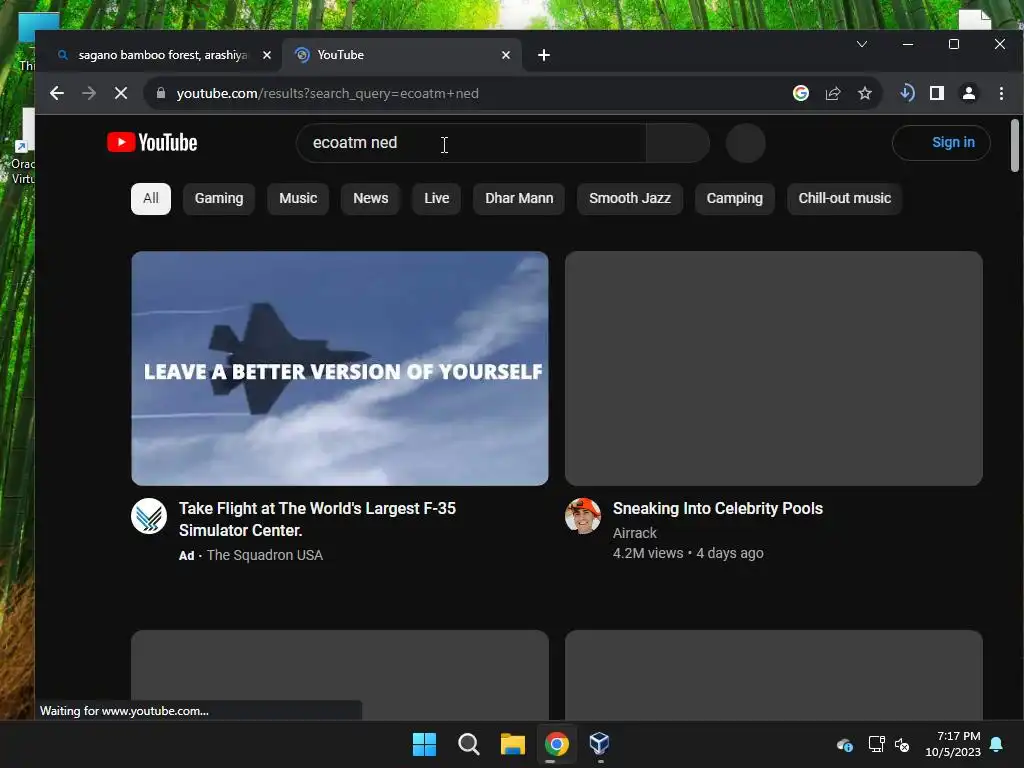Open the Chrome three-dot menu
Image resolution: width=1024 pixels, height=768 pixels.
click(x=1001, y=93)
